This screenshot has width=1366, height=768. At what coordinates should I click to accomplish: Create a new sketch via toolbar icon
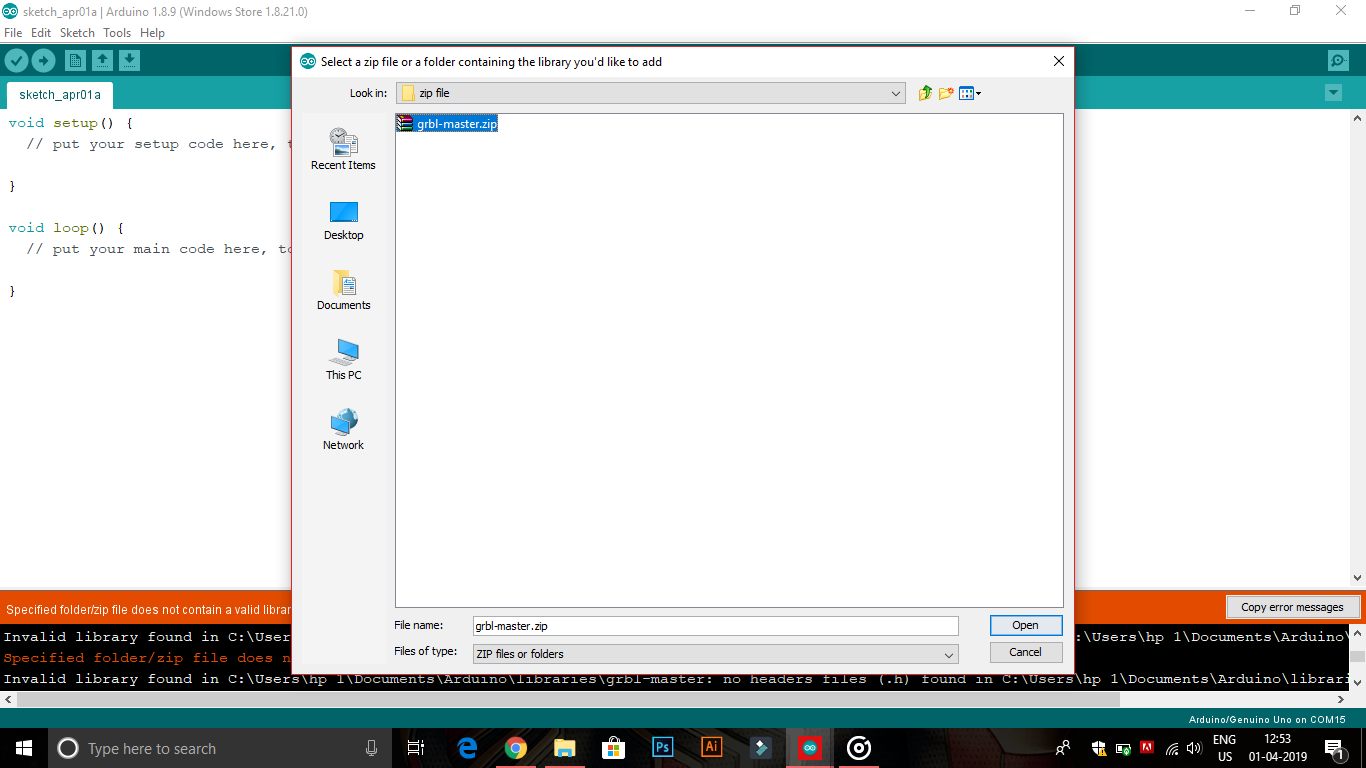(x=75, y=60)
